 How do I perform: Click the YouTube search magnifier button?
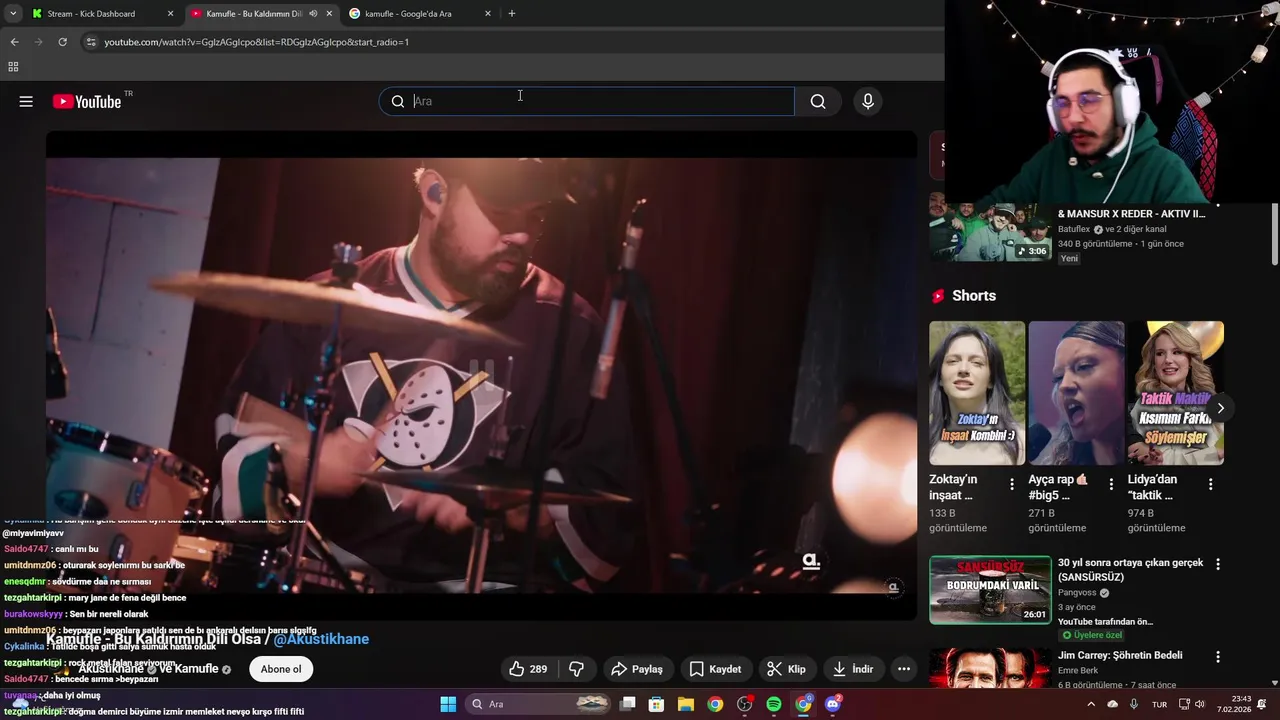818,101
